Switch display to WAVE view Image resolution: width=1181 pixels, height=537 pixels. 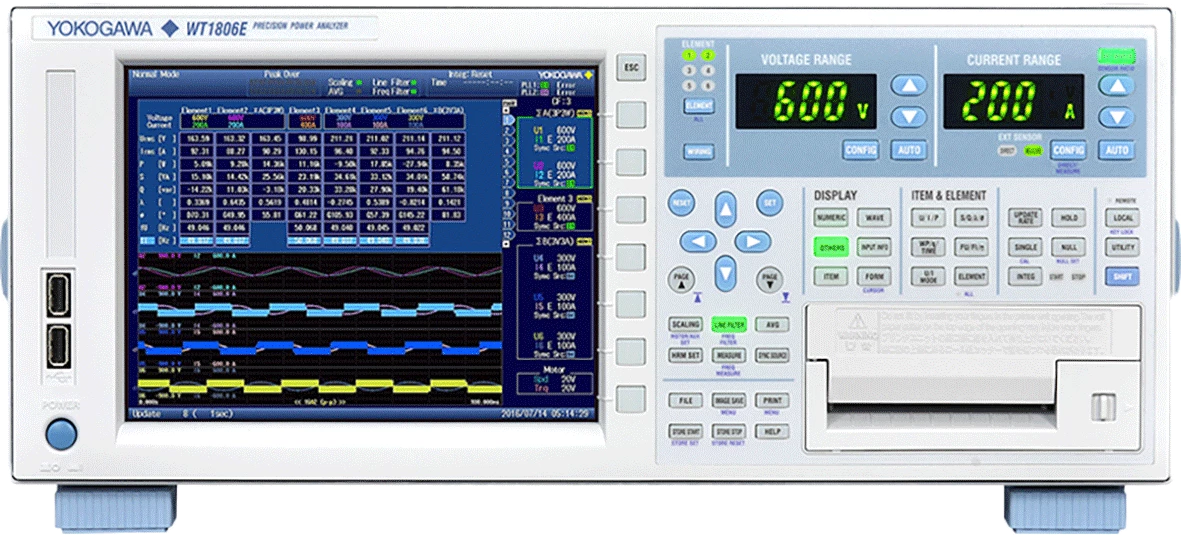(874, 218)
